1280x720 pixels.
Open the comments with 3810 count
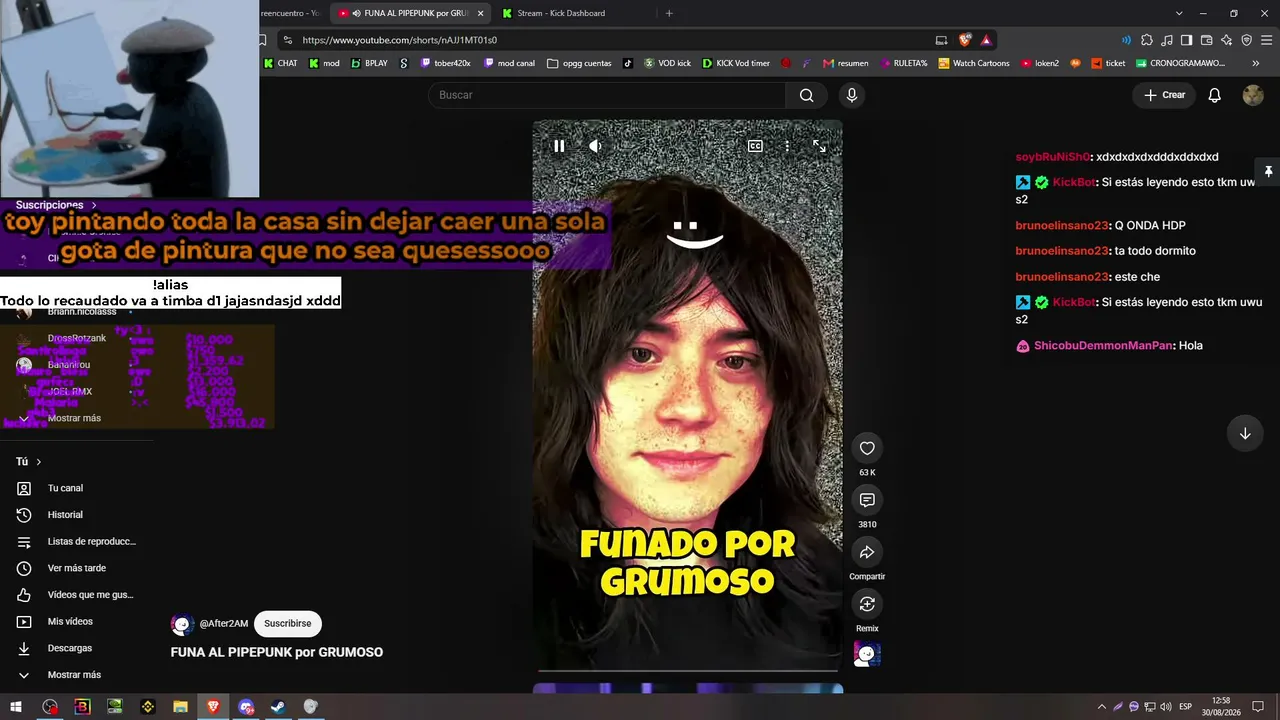pos(867,500)
